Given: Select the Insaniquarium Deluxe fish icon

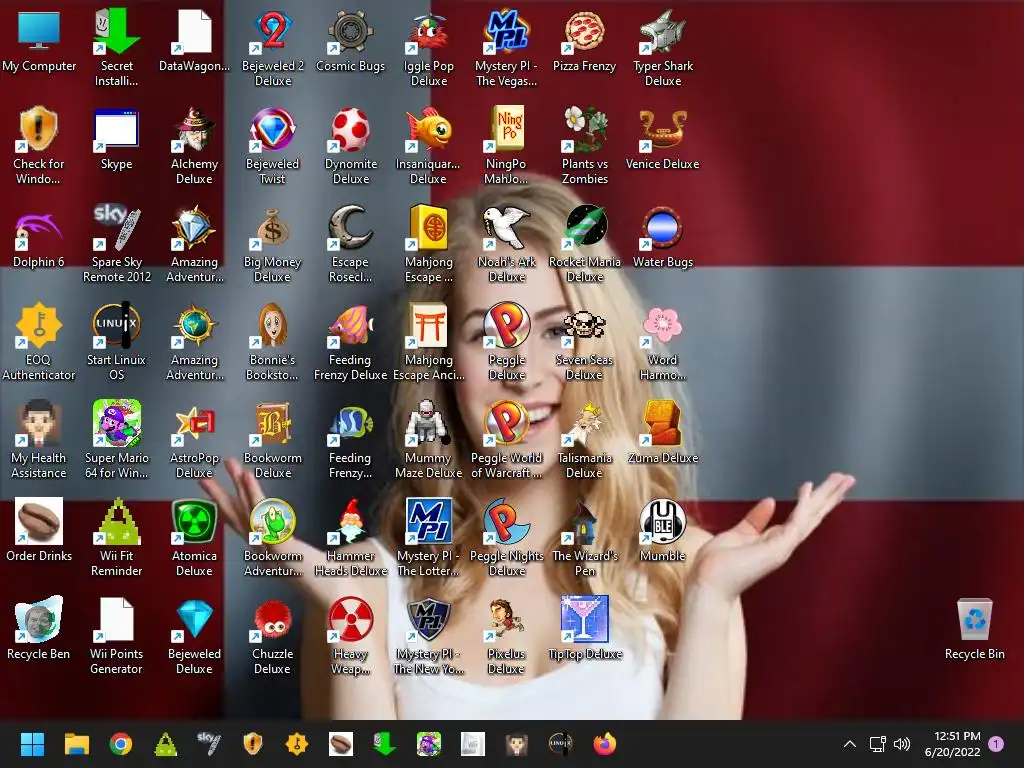Looking at the screenshot, I should pyautogui.click(x=428, y=129).
